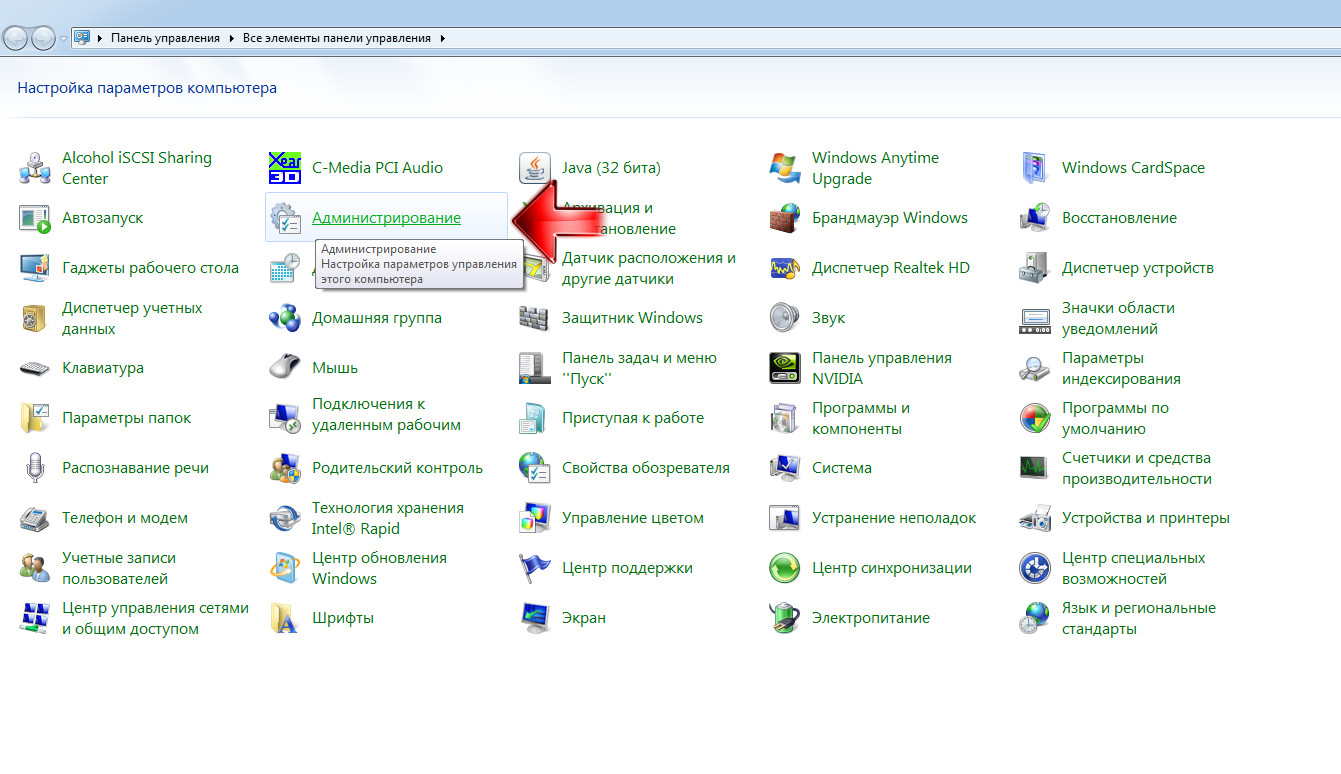Open the Центр поддержки link

coord(627,568)
